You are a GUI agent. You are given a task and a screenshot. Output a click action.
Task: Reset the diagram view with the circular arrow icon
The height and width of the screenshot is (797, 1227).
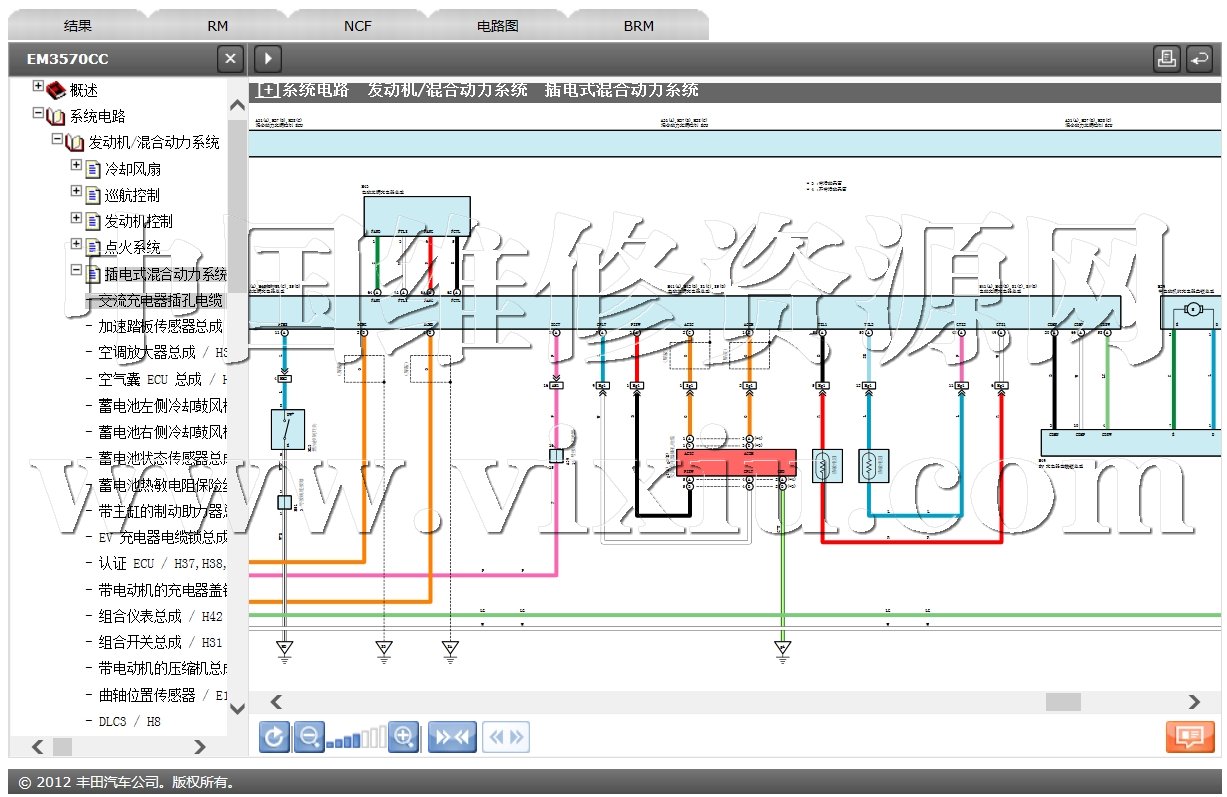(274, 738)
